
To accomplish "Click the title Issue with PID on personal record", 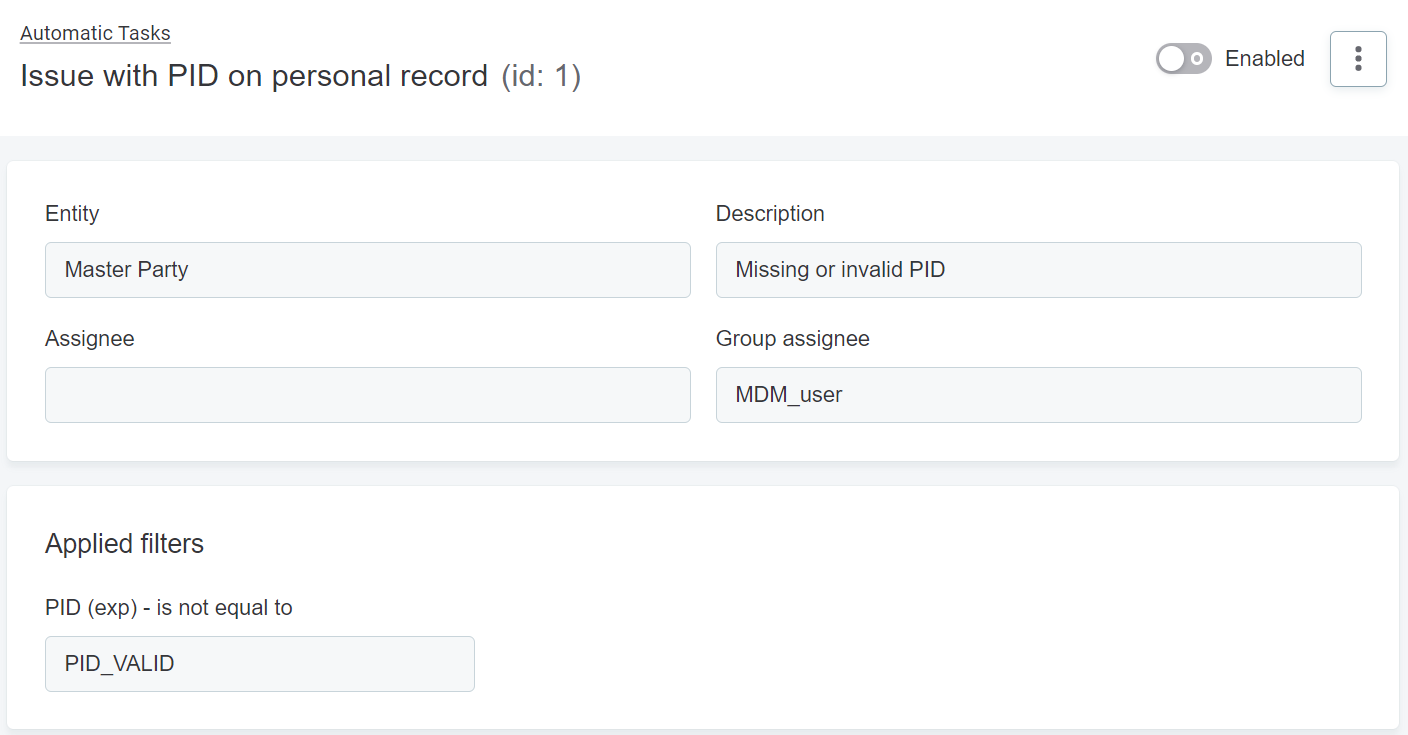I will point(254,76).
